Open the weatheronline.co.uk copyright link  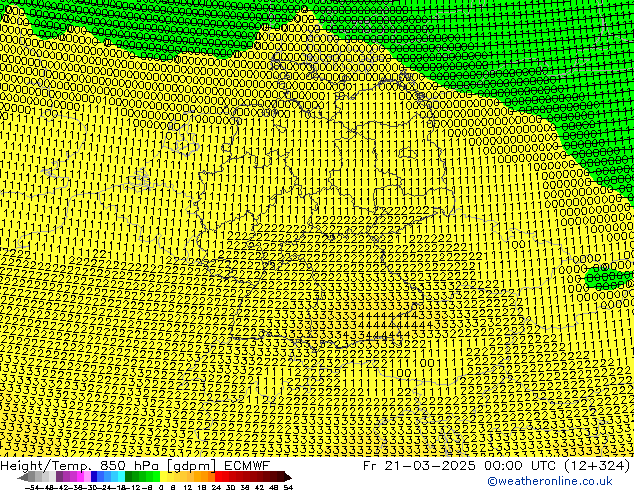(x=550, y=482)
